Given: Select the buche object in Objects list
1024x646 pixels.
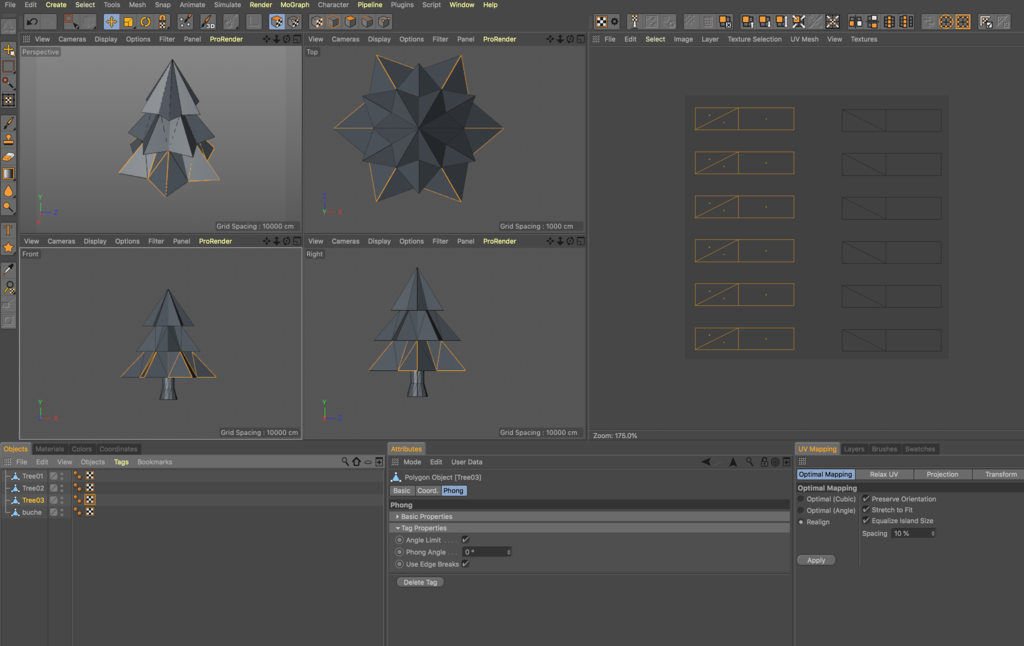Looking at the screenshot, I should [x=31, y=512].
